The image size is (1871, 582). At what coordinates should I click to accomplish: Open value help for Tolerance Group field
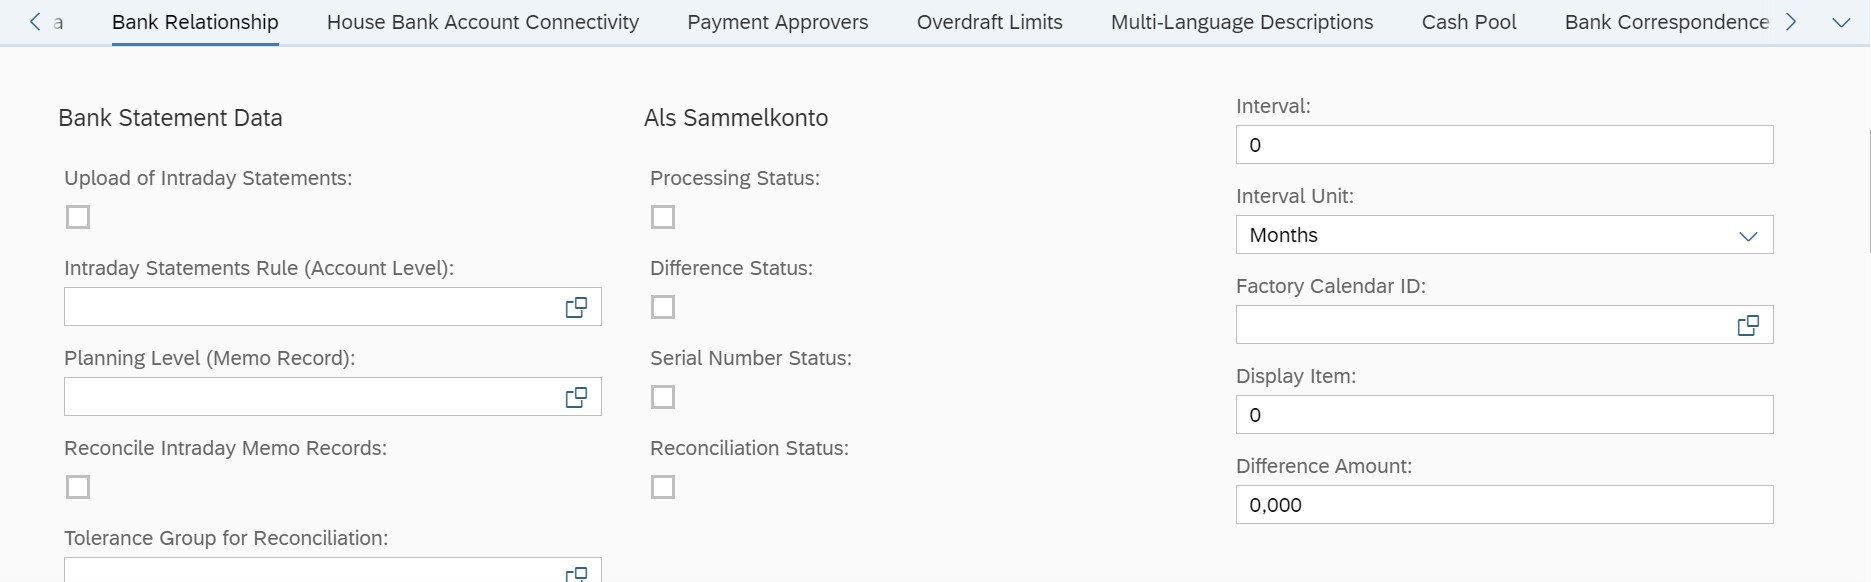tap(576, 574)
